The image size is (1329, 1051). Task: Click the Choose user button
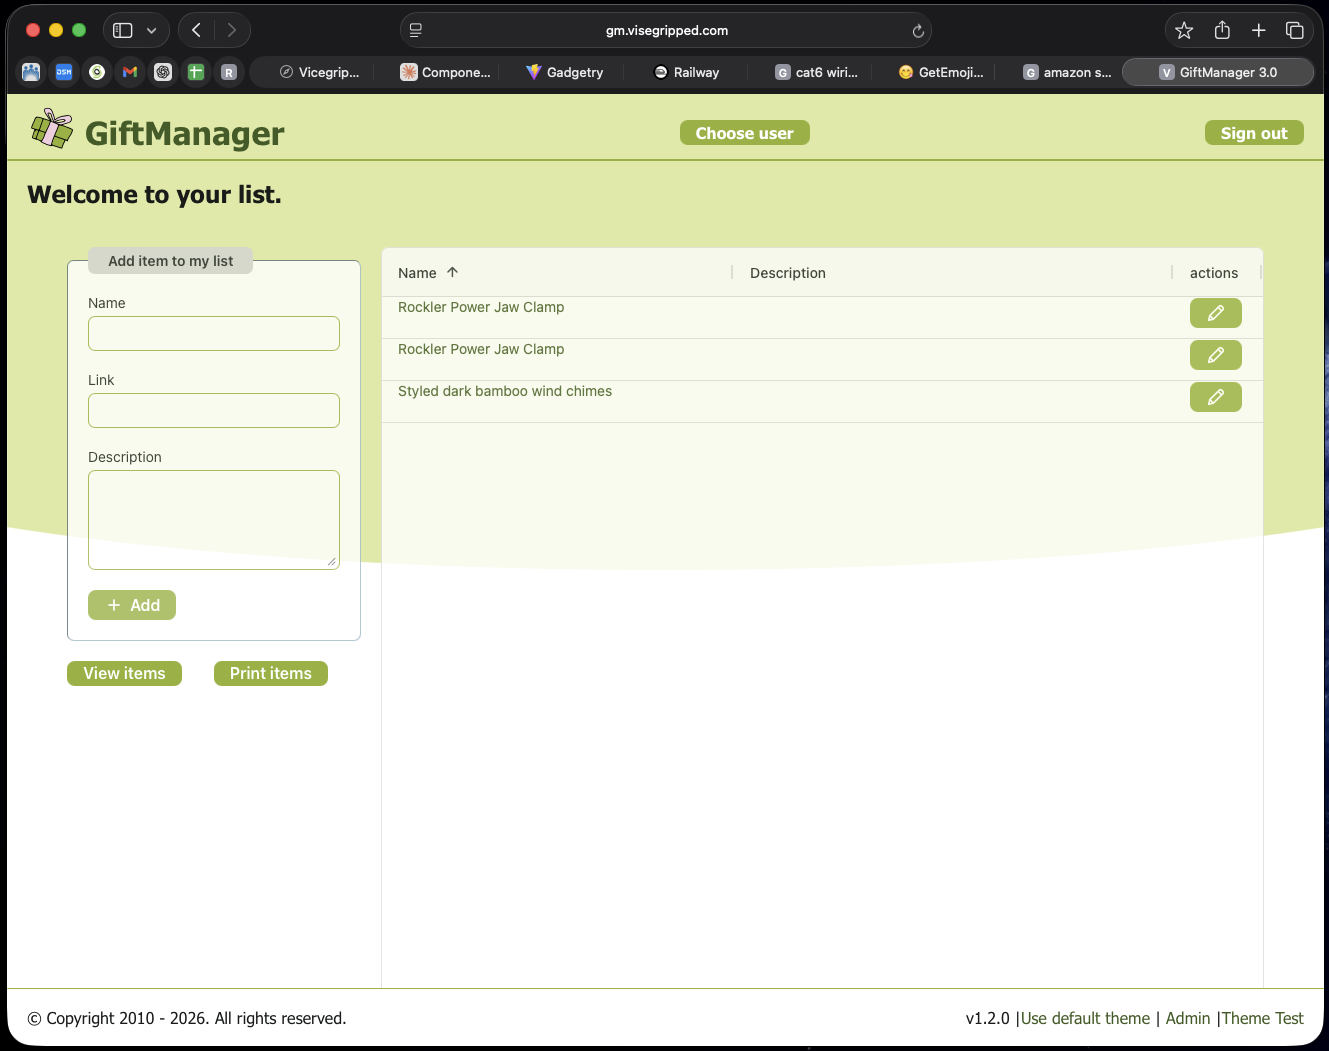[x=745, y=133]
